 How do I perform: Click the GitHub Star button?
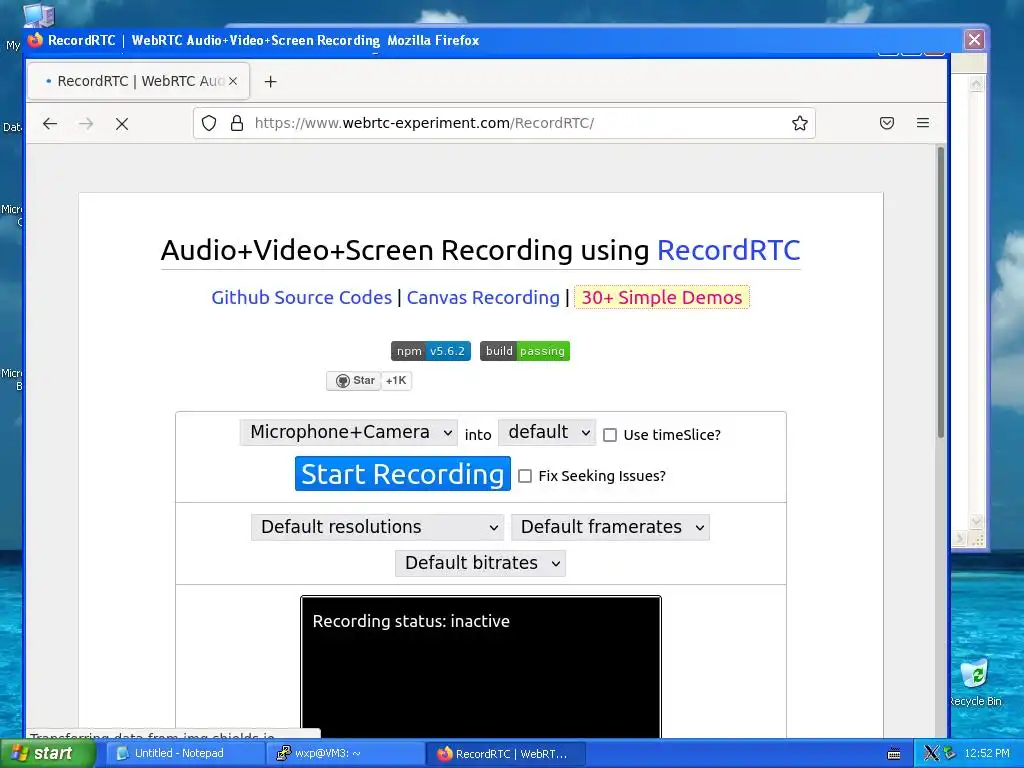354,381
